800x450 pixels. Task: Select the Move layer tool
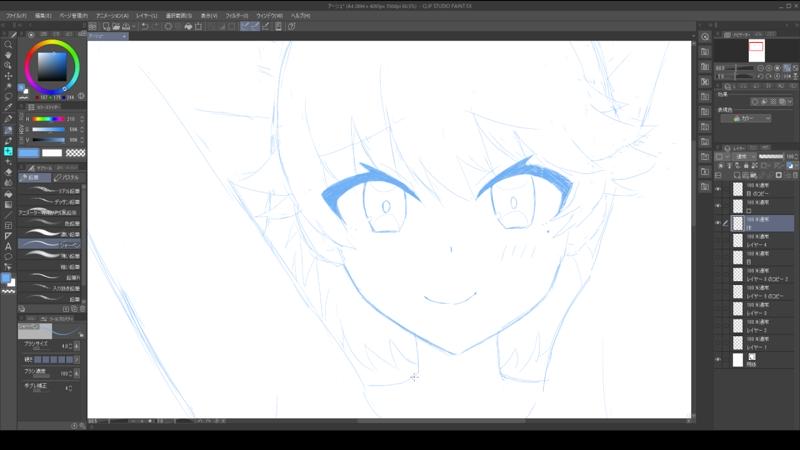8,76
